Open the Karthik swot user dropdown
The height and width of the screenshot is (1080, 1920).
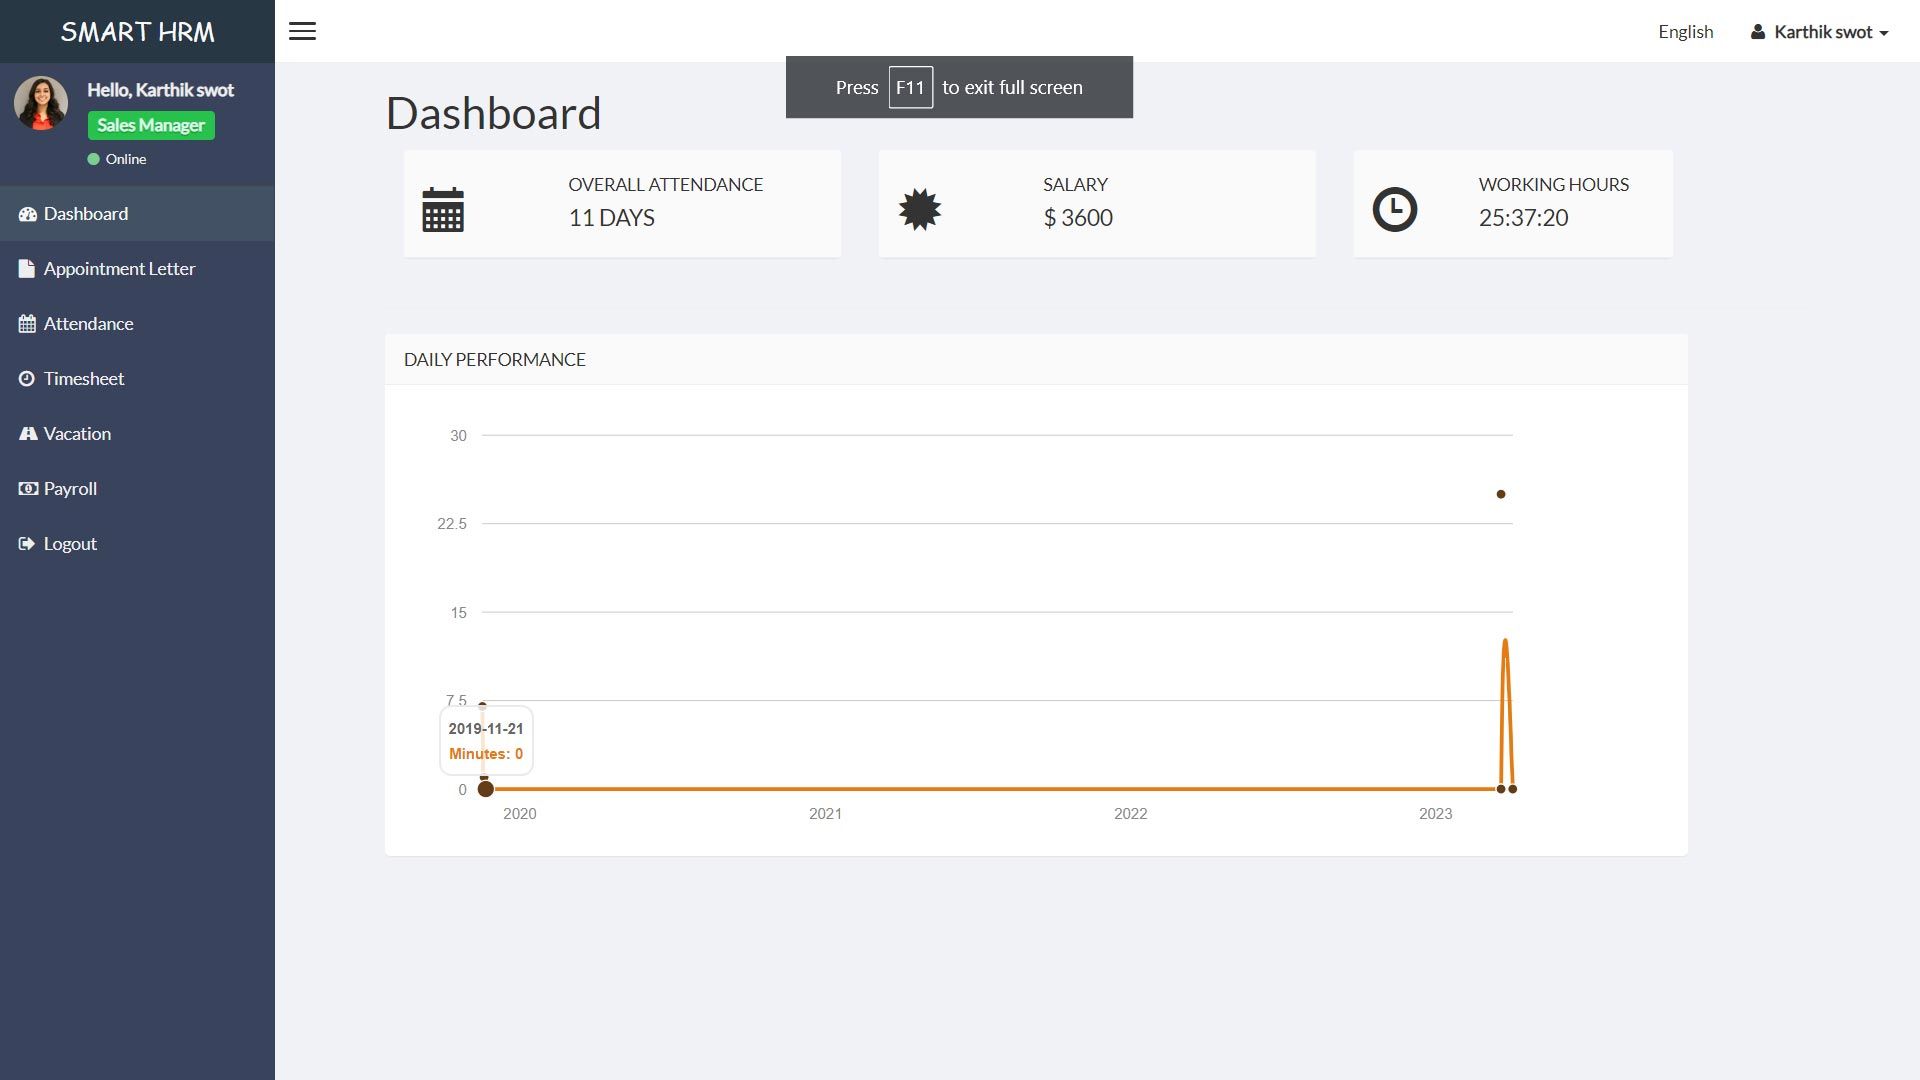tap(1820, 32)
